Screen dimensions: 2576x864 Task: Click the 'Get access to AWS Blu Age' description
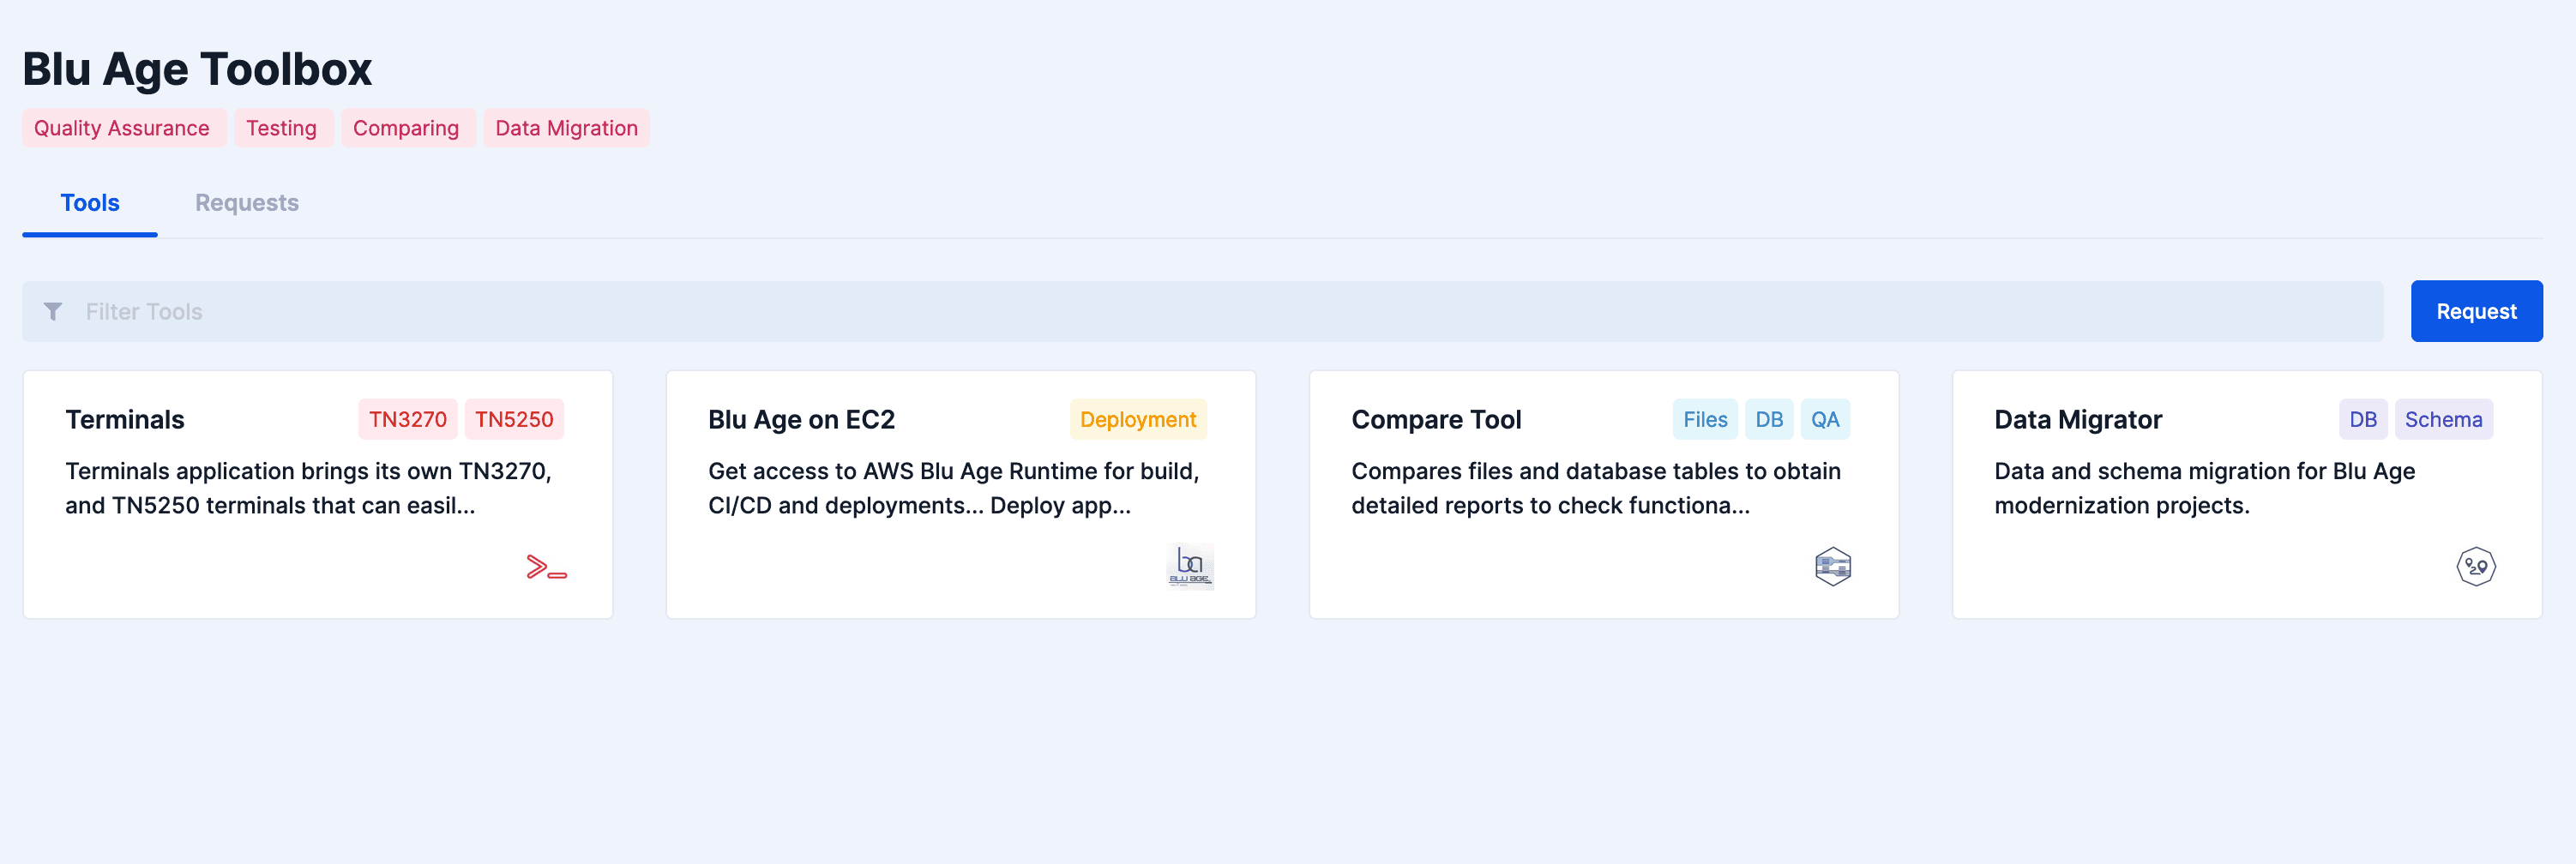click(x=953, y=488)
